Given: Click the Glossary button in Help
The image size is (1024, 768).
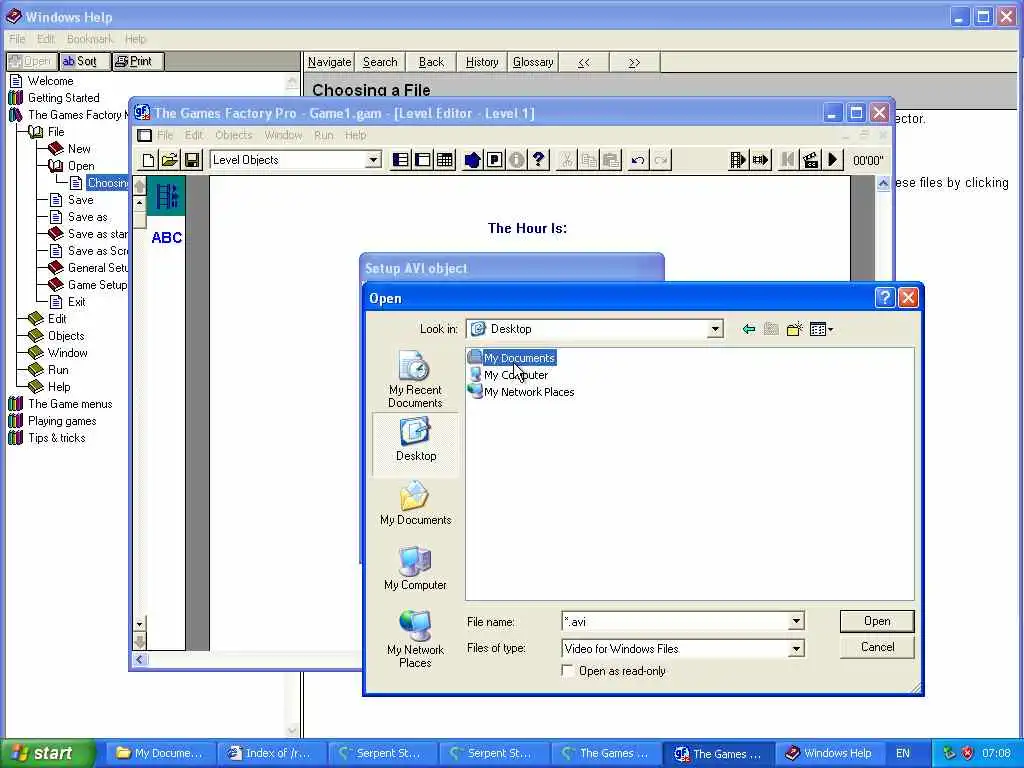Looking at the screenshot, I should 533,62.
